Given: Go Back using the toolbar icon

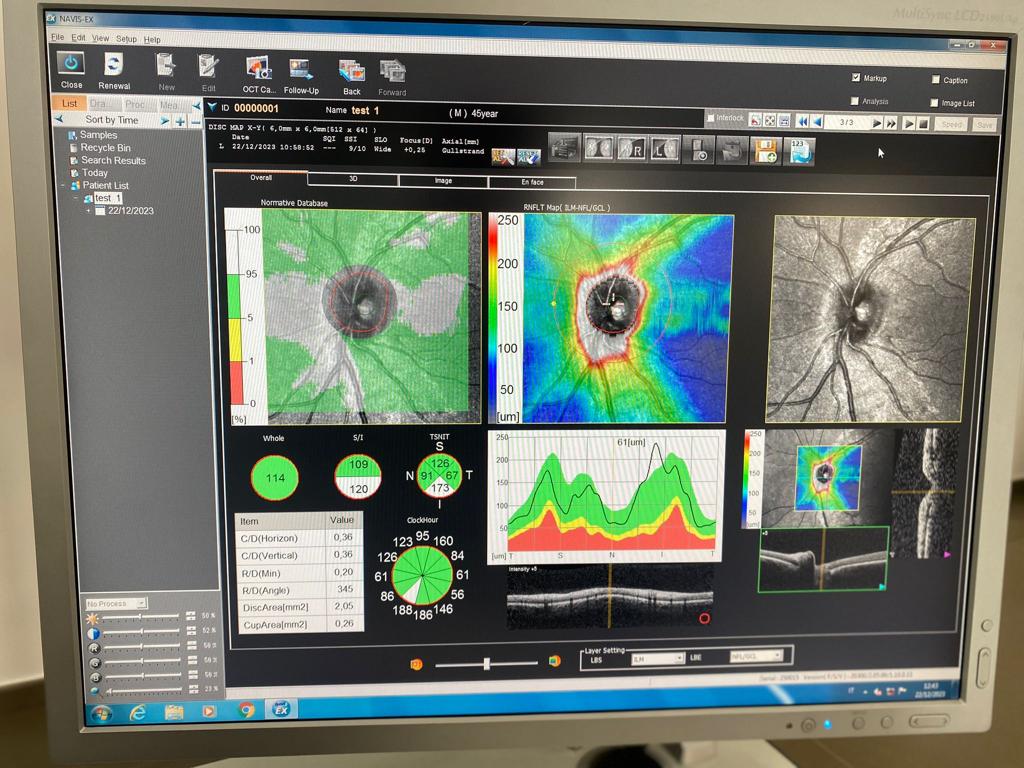Looking at the screenshot, I should (351, 71).
